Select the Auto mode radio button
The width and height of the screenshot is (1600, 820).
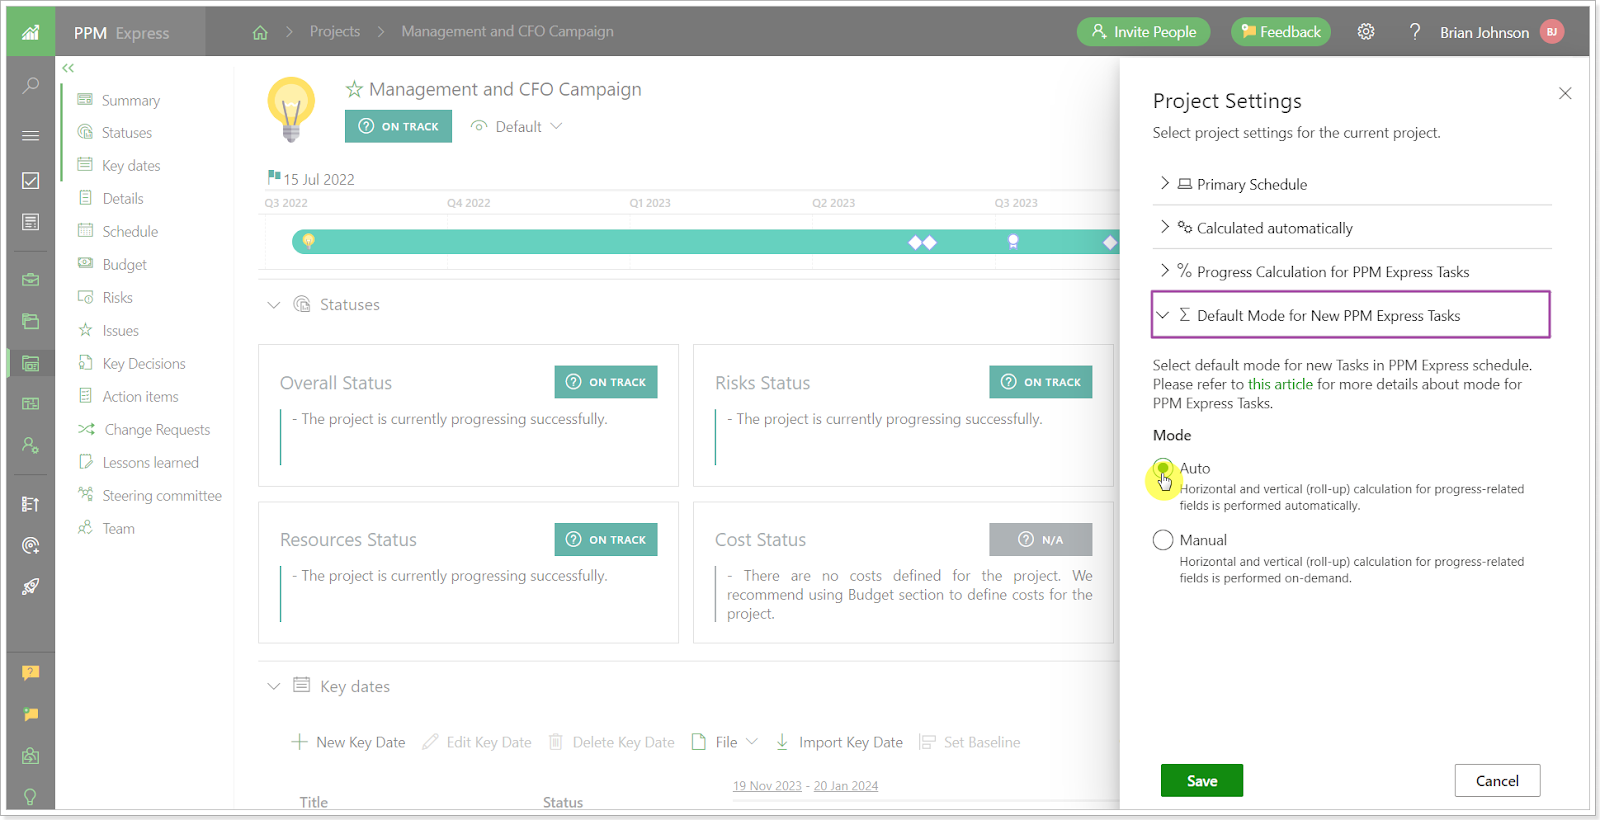(1163, 468)
